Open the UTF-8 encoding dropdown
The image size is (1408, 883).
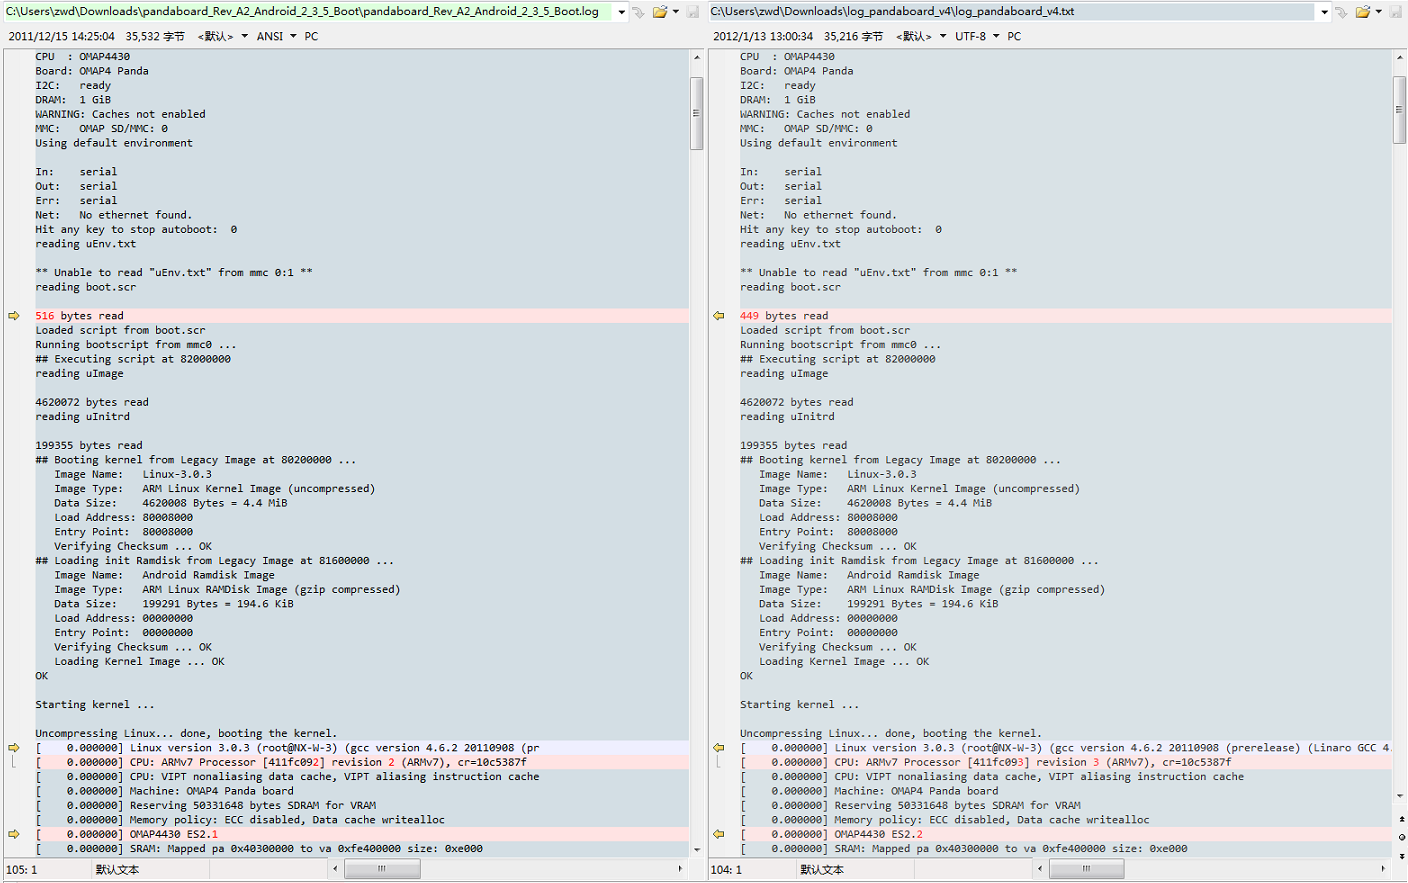coord(996,36)
